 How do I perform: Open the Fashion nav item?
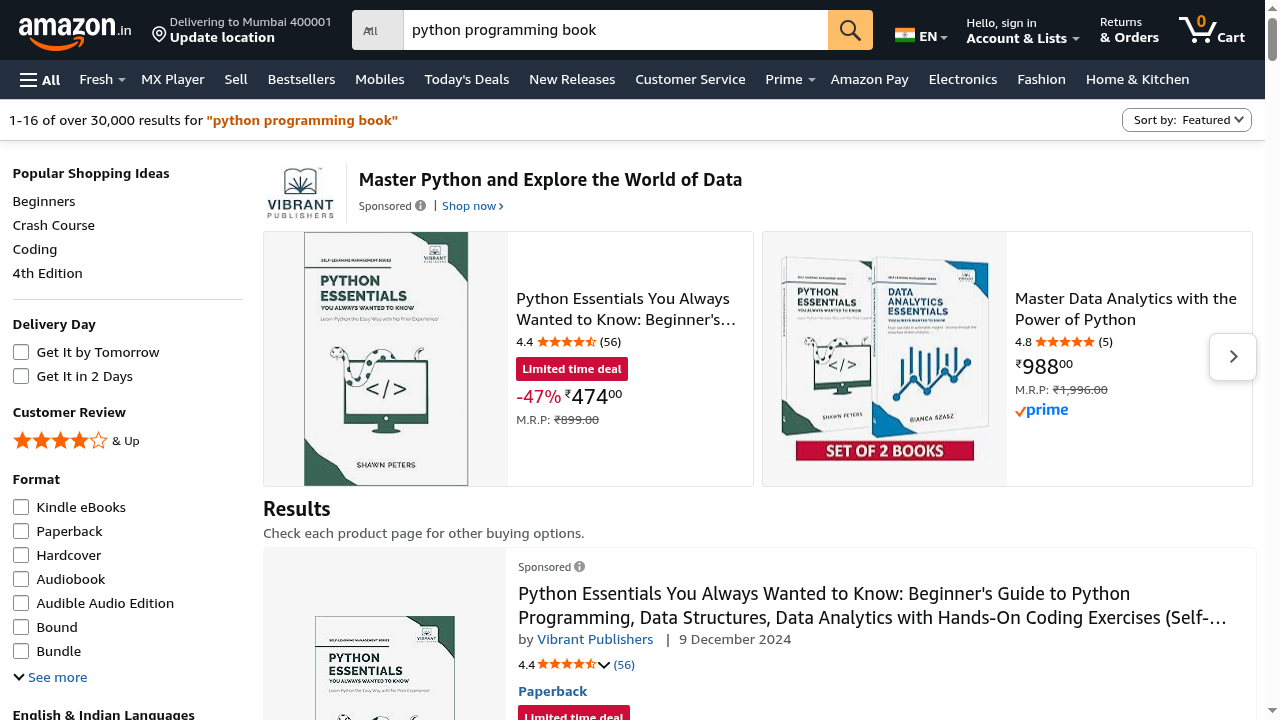click(1041, 80)
